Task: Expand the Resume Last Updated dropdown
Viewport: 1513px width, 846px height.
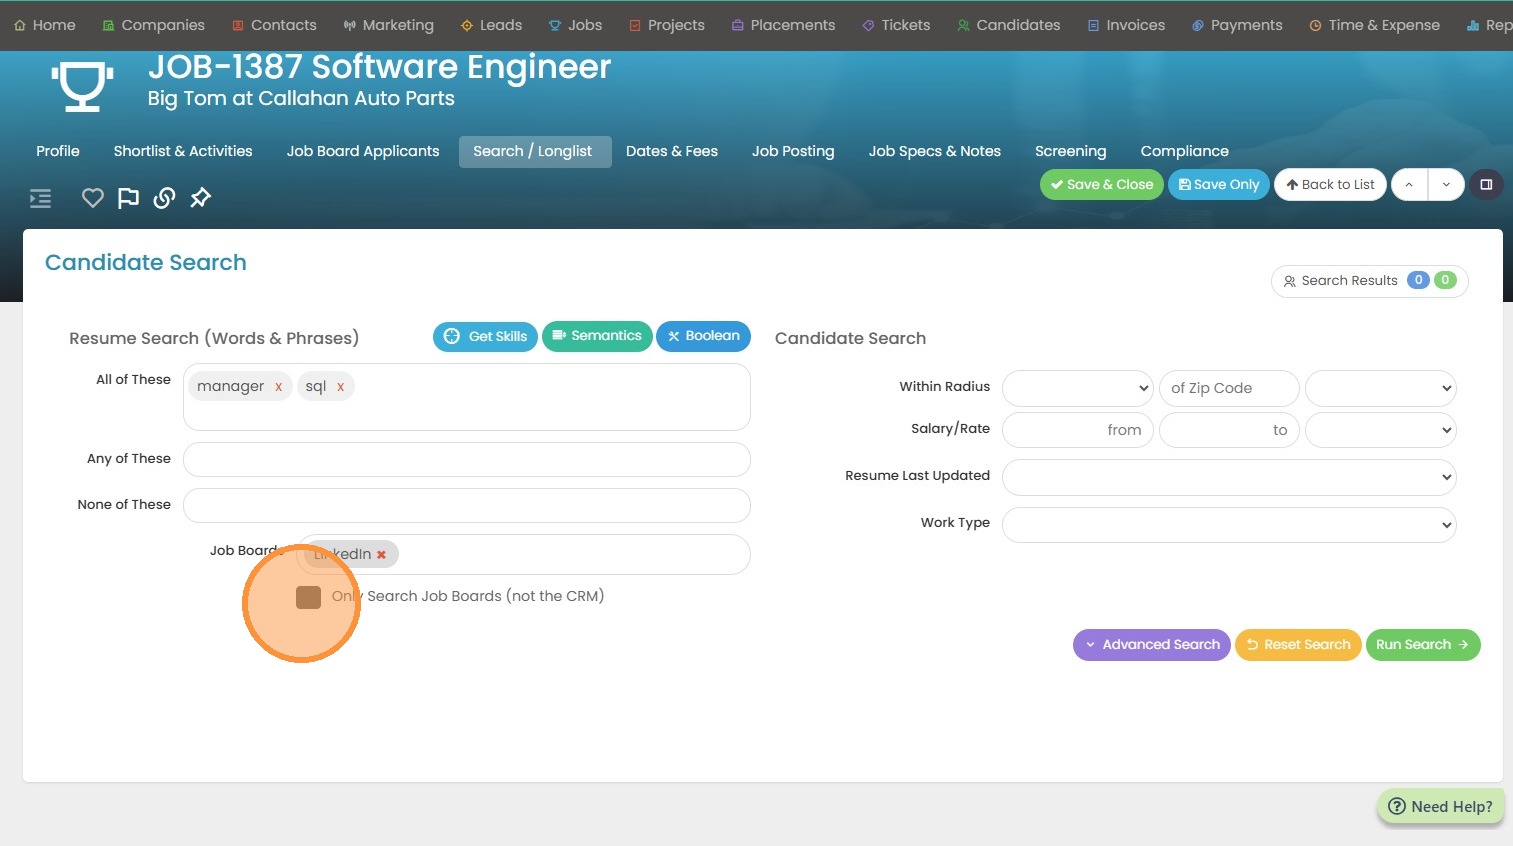Action: (1229, 477)
